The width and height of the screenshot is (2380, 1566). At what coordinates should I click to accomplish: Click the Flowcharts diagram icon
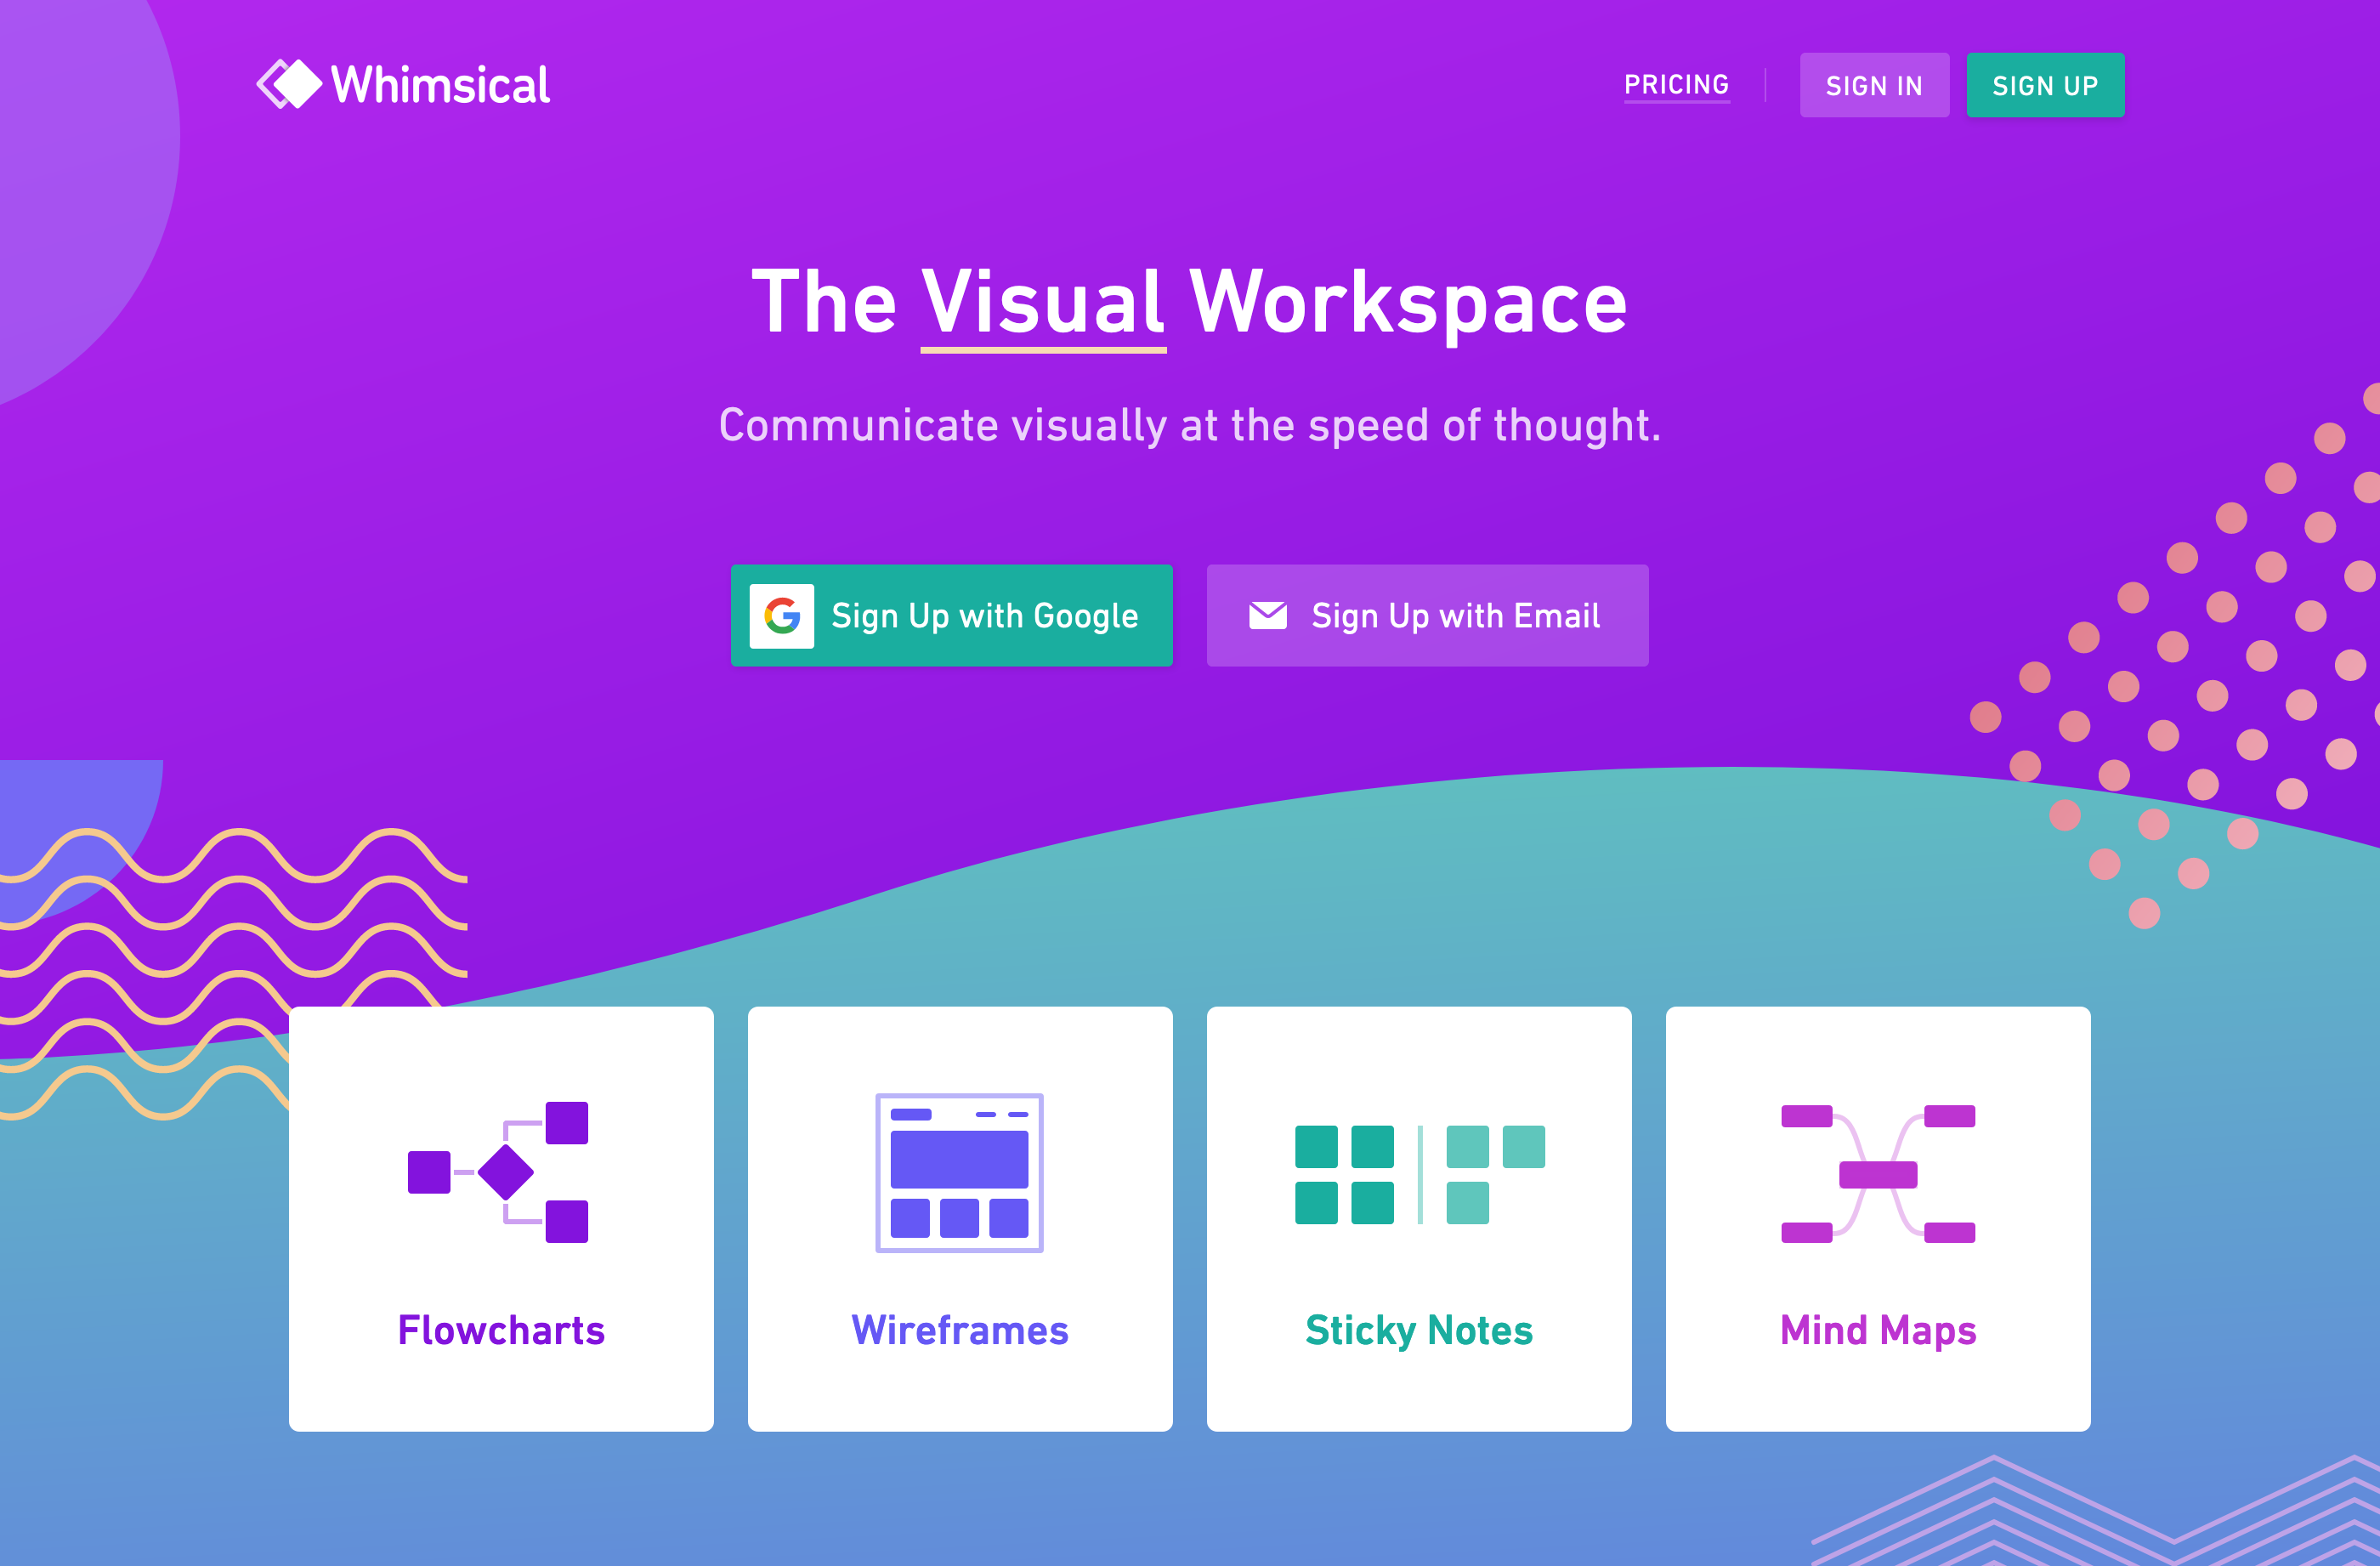[498, 1172]
